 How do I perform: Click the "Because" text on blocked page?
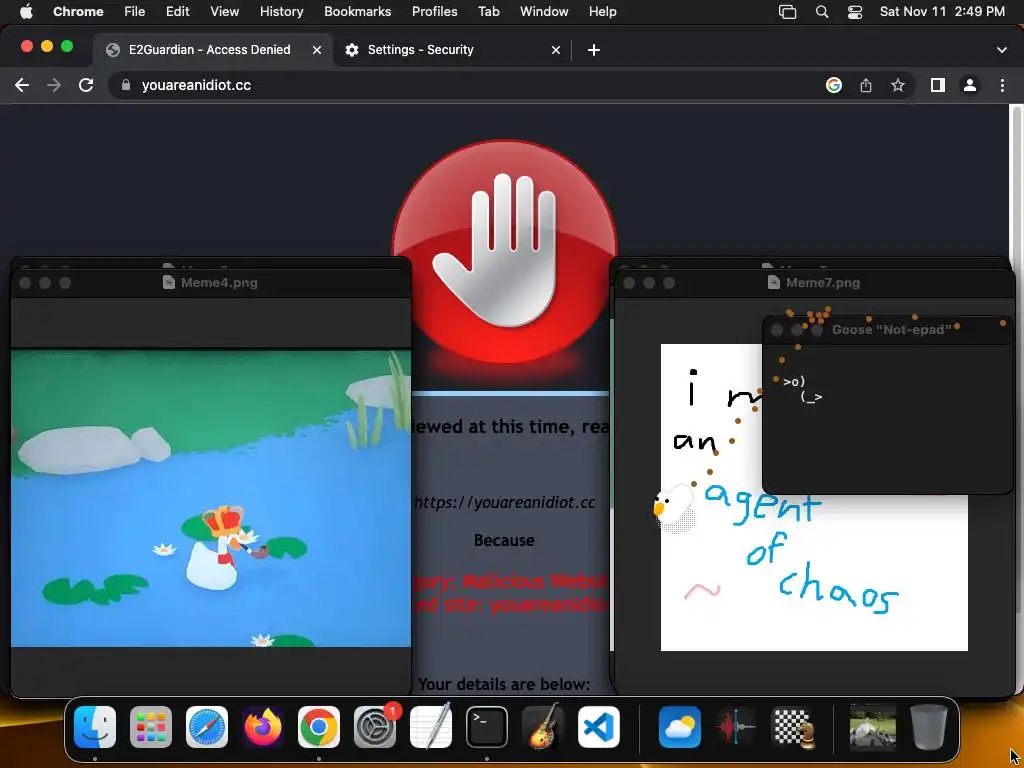[x=504, y=540]
